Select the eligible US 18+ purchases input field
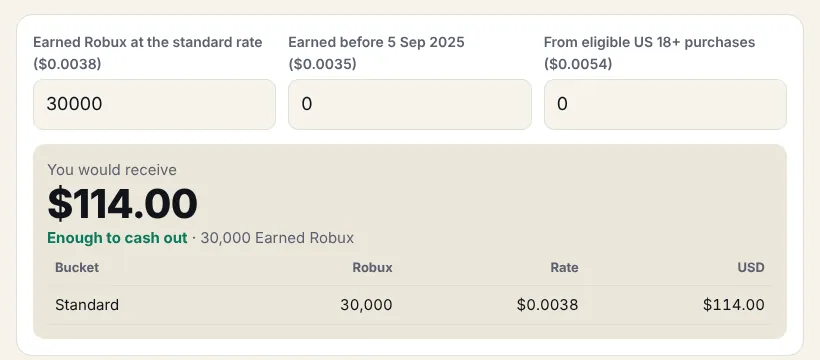Screen dimensions: 820x360 point(665,104)
